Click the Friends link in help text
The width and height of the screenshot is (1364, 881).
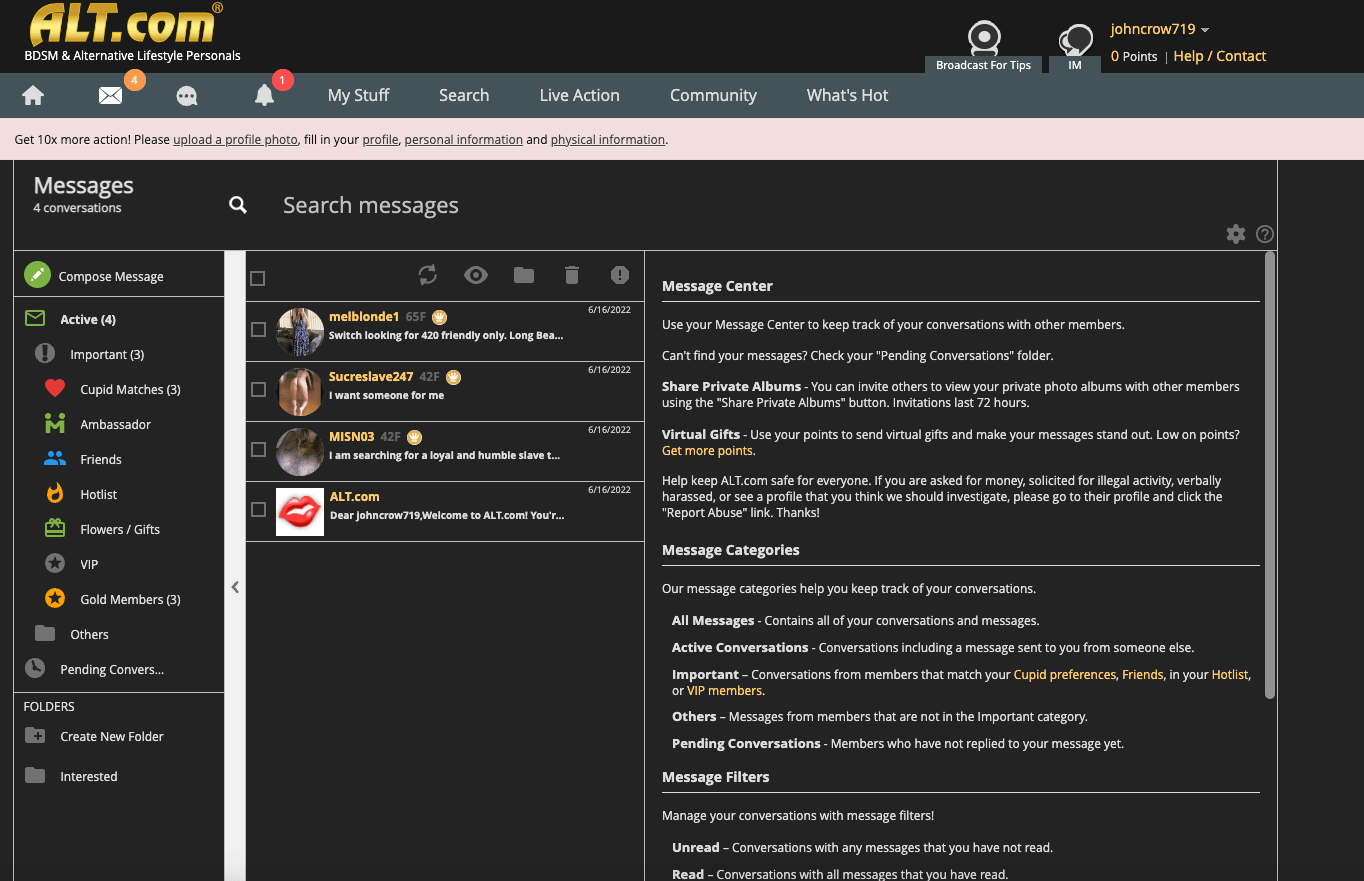[1142, 674]
